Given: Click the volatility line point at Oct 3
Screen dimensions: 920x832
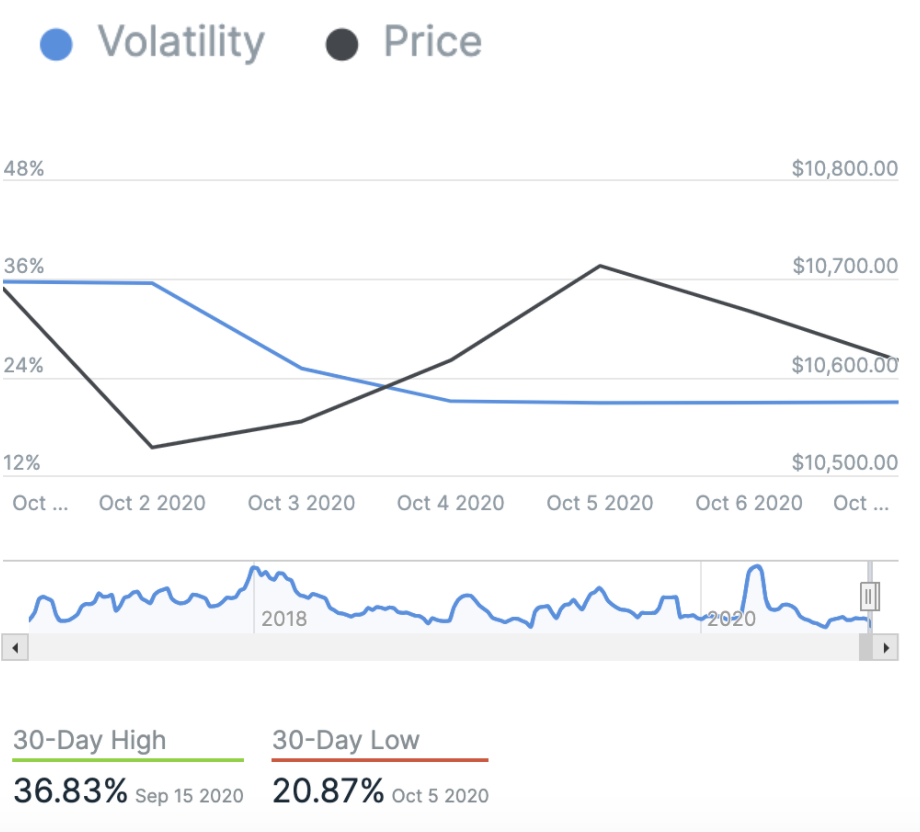Looking at the screenshot, I should [301, 368].
